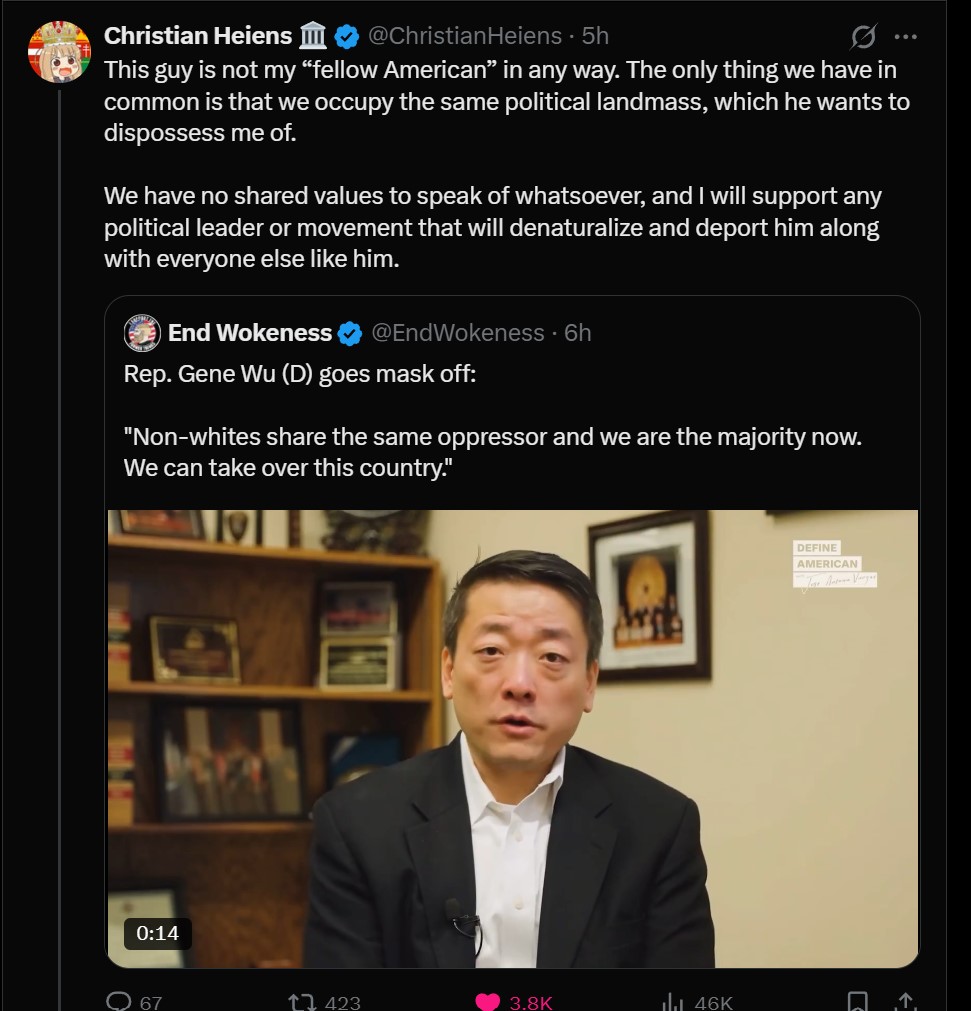The image size is (971, 1011).
Task: Click the Grok slash-circle icon
Action: [863, 37]
